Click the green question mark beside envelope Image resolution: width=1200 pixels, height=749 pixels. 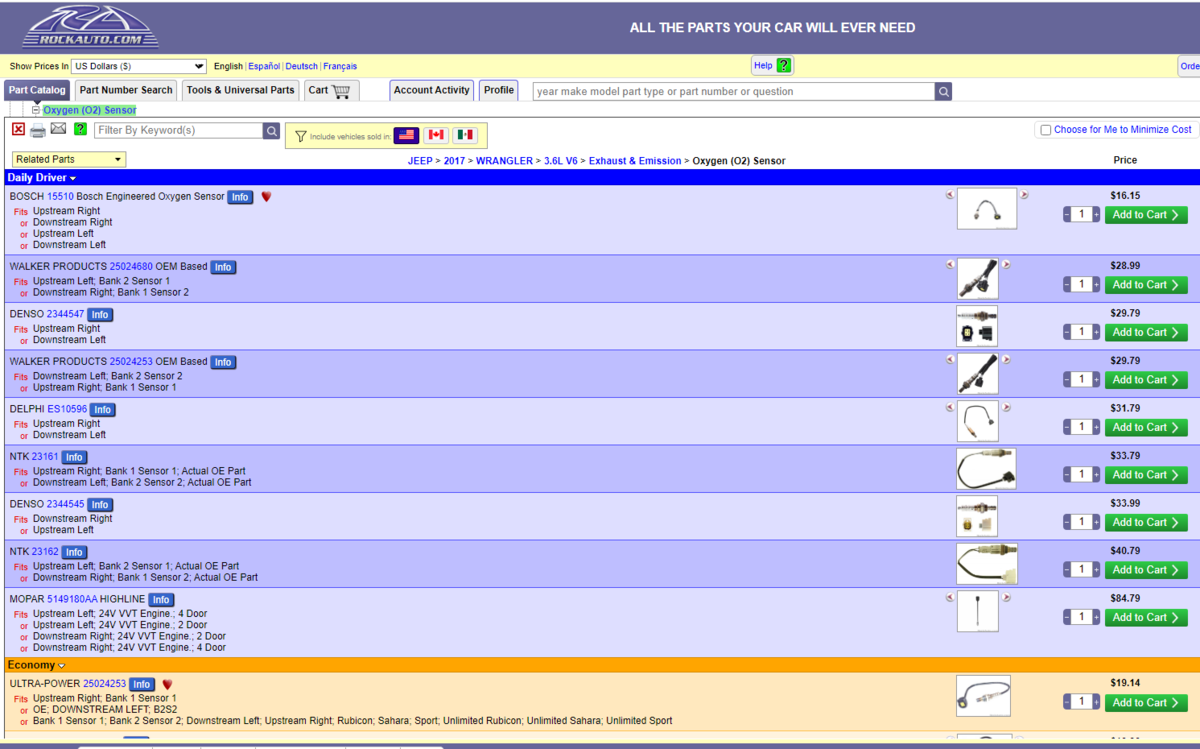click(80, 129)
